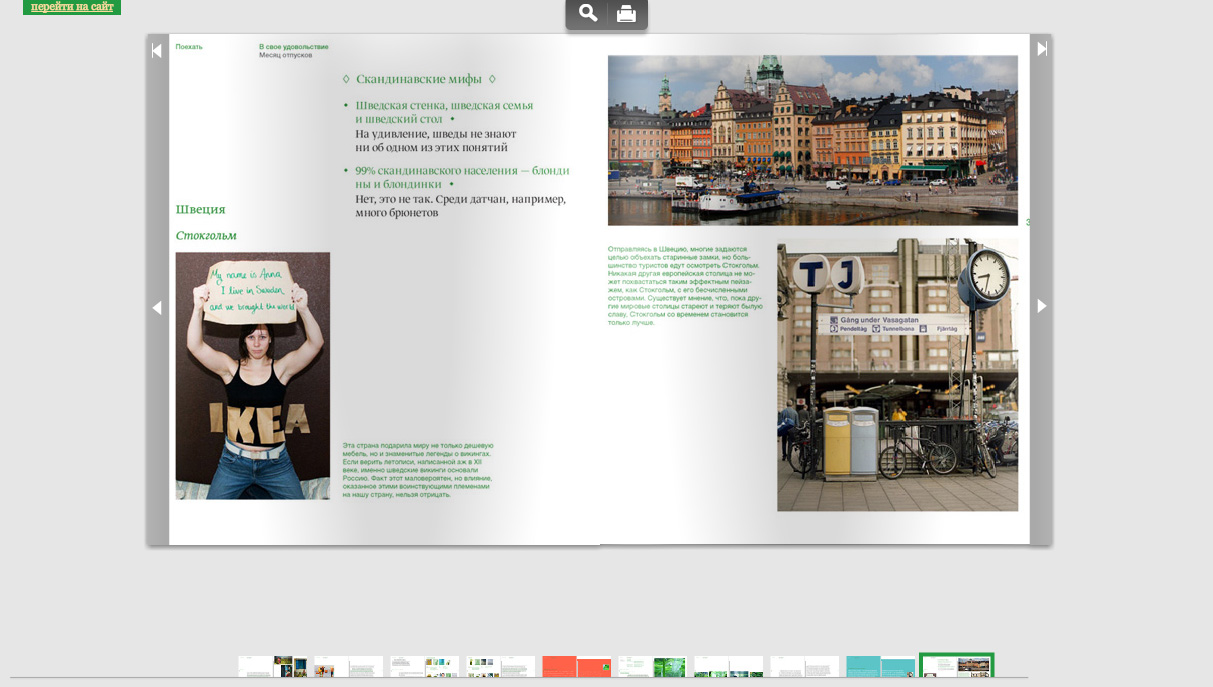Image resolution: width=1213 pixels, height=687 pixels.
Task: Jump to the first page with skip-back arrow
Action: 157,50
